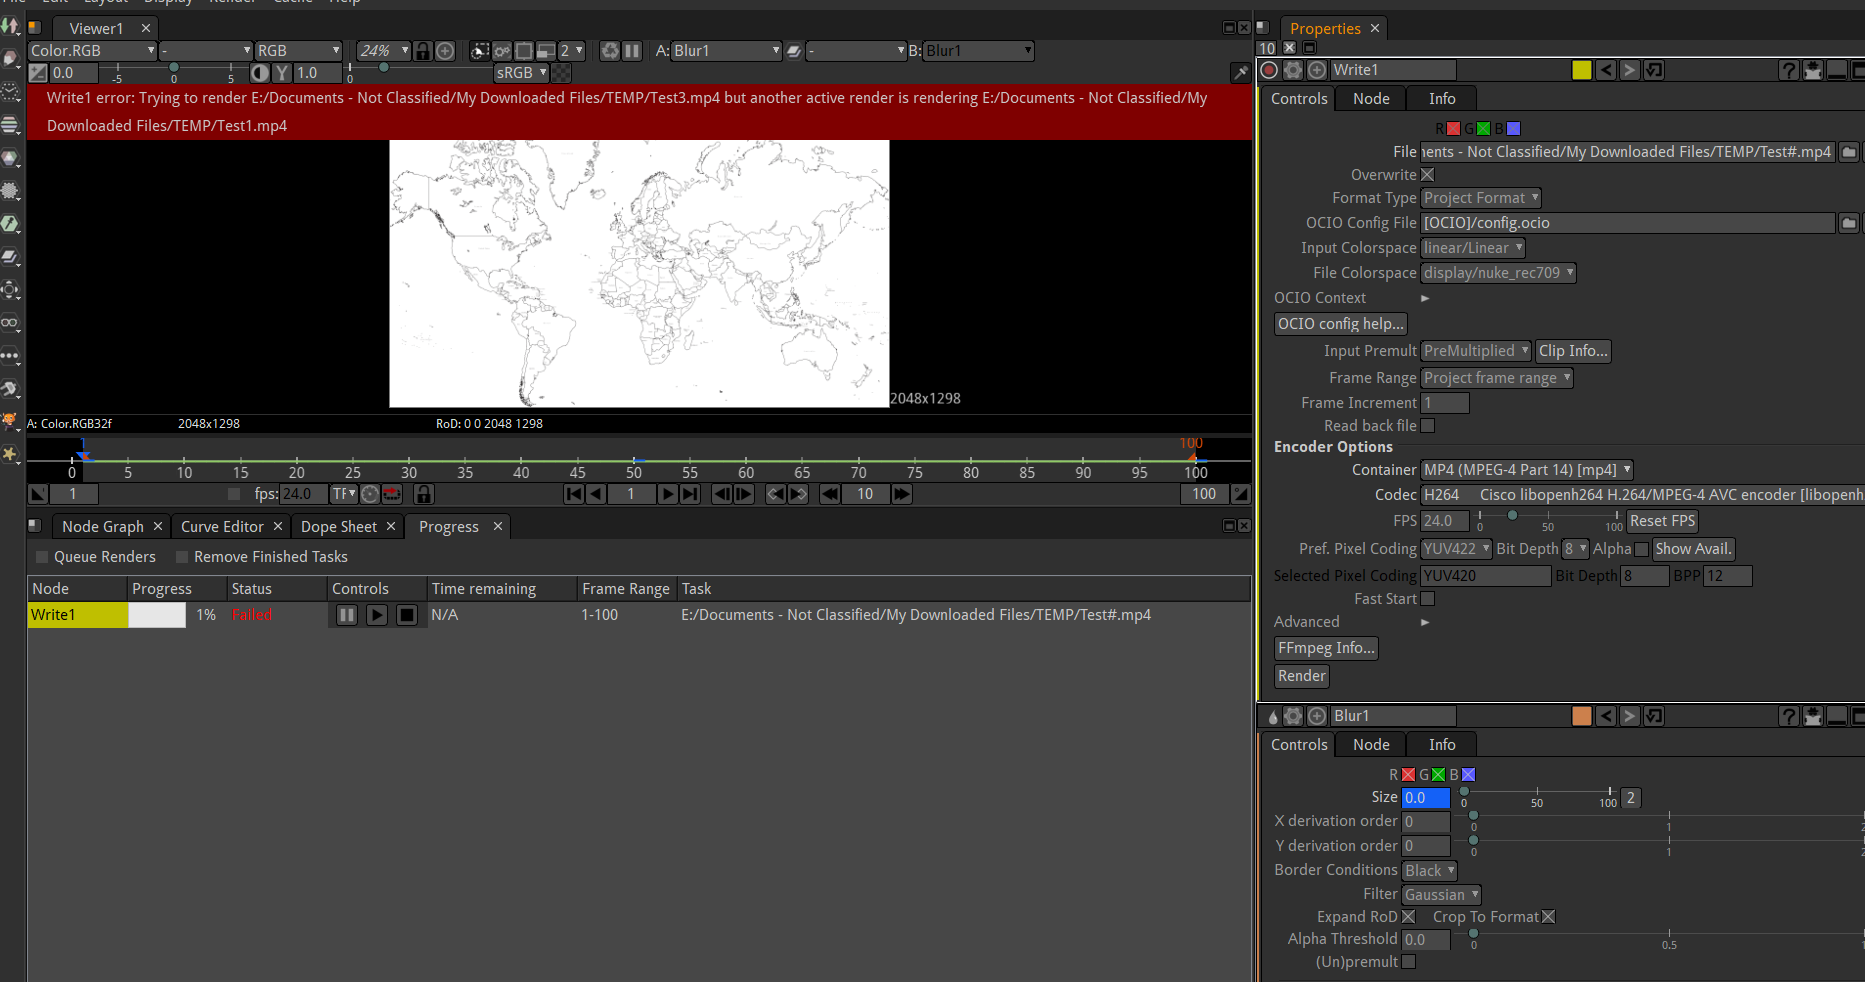Open the Node tab of Blur1 properties
Screen dimensions: 1865x982
click(1370, 744)
